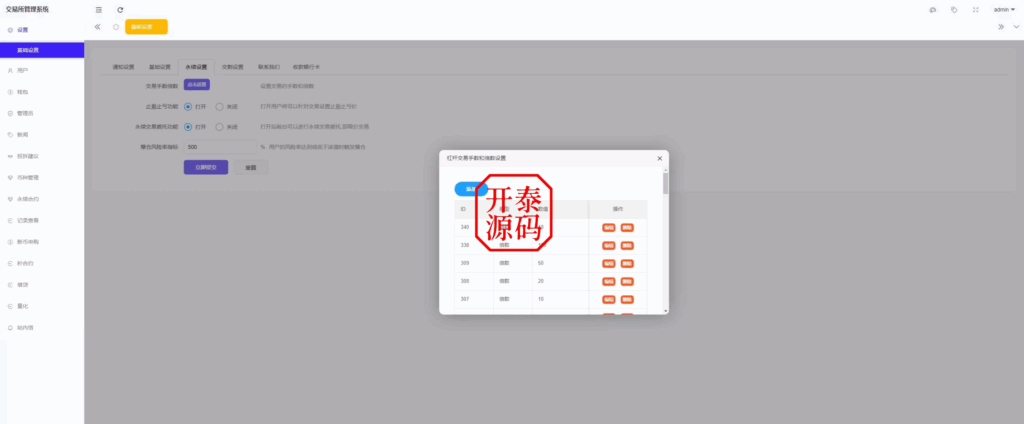Screen dimensions: 1024x424
Task: Click the 立即提交 submit button
Action: tap(206, 167)
